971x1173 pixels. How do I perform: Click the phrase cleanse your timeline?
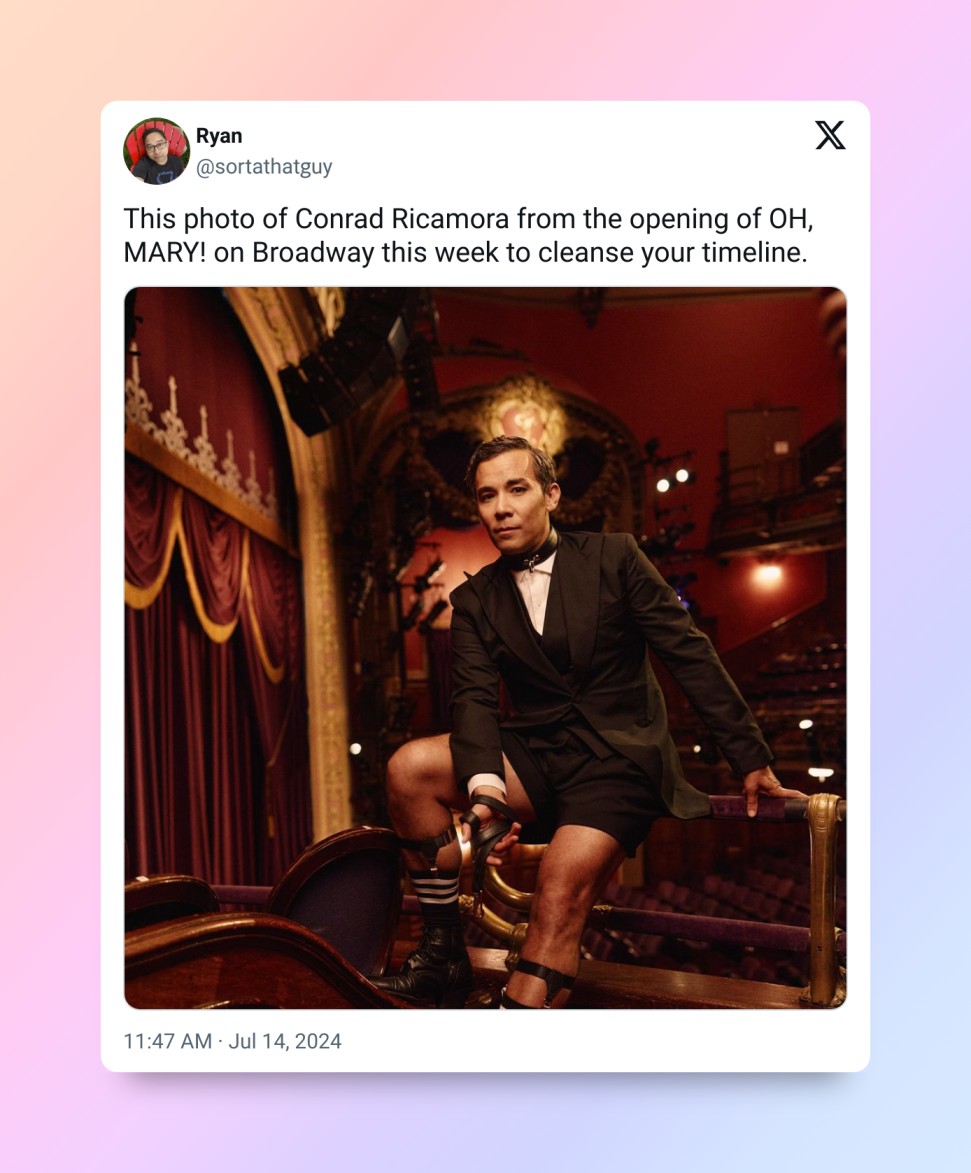[673, 252]
